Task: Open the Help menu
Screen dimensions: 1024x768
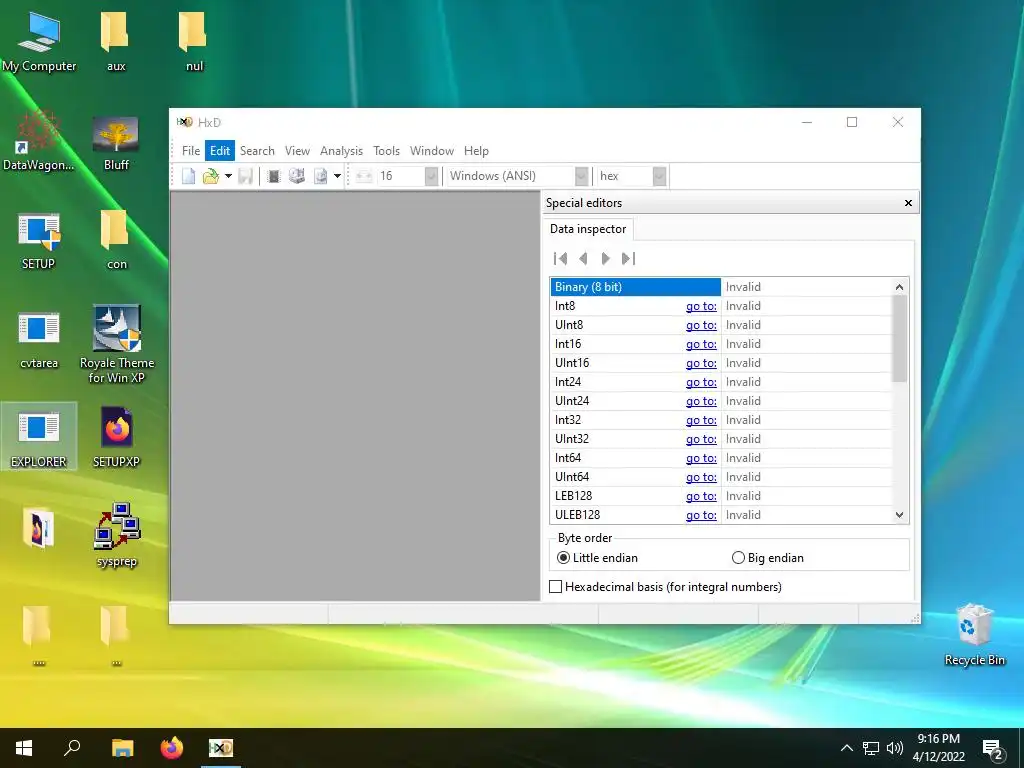Action: (476, 151)
